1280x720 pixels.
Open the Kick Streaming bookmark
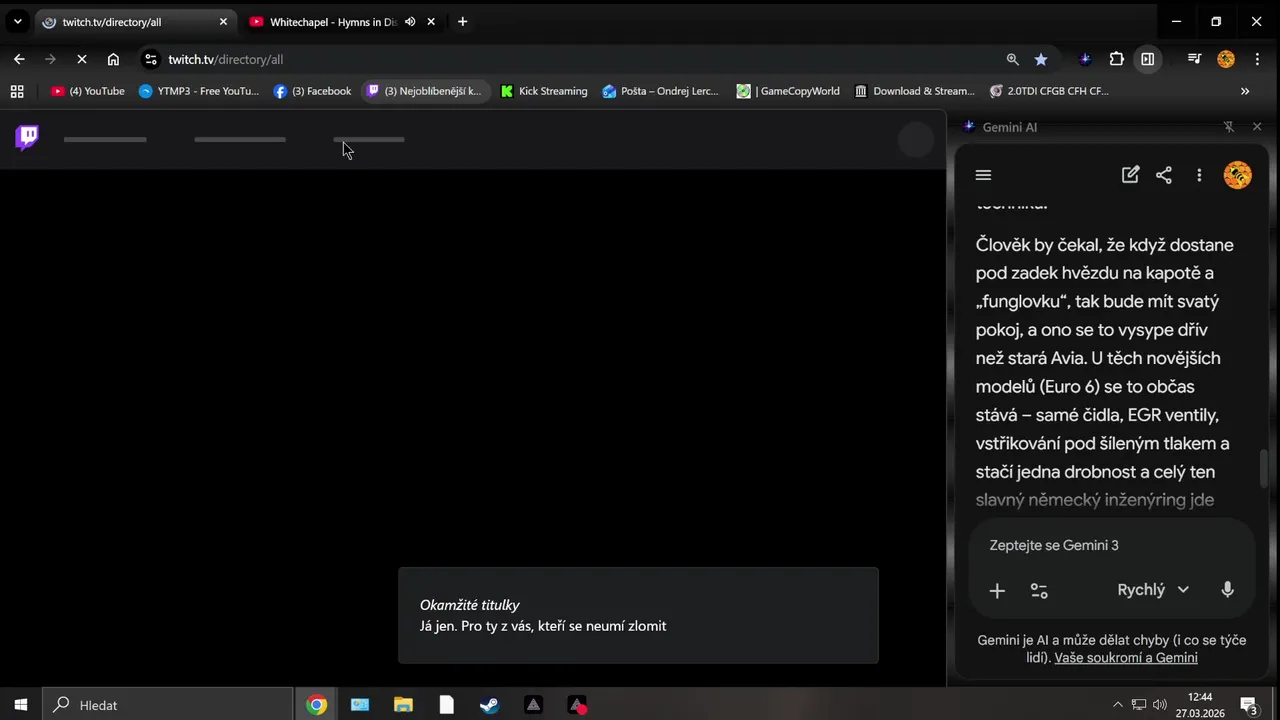click(x=544, y=91)
